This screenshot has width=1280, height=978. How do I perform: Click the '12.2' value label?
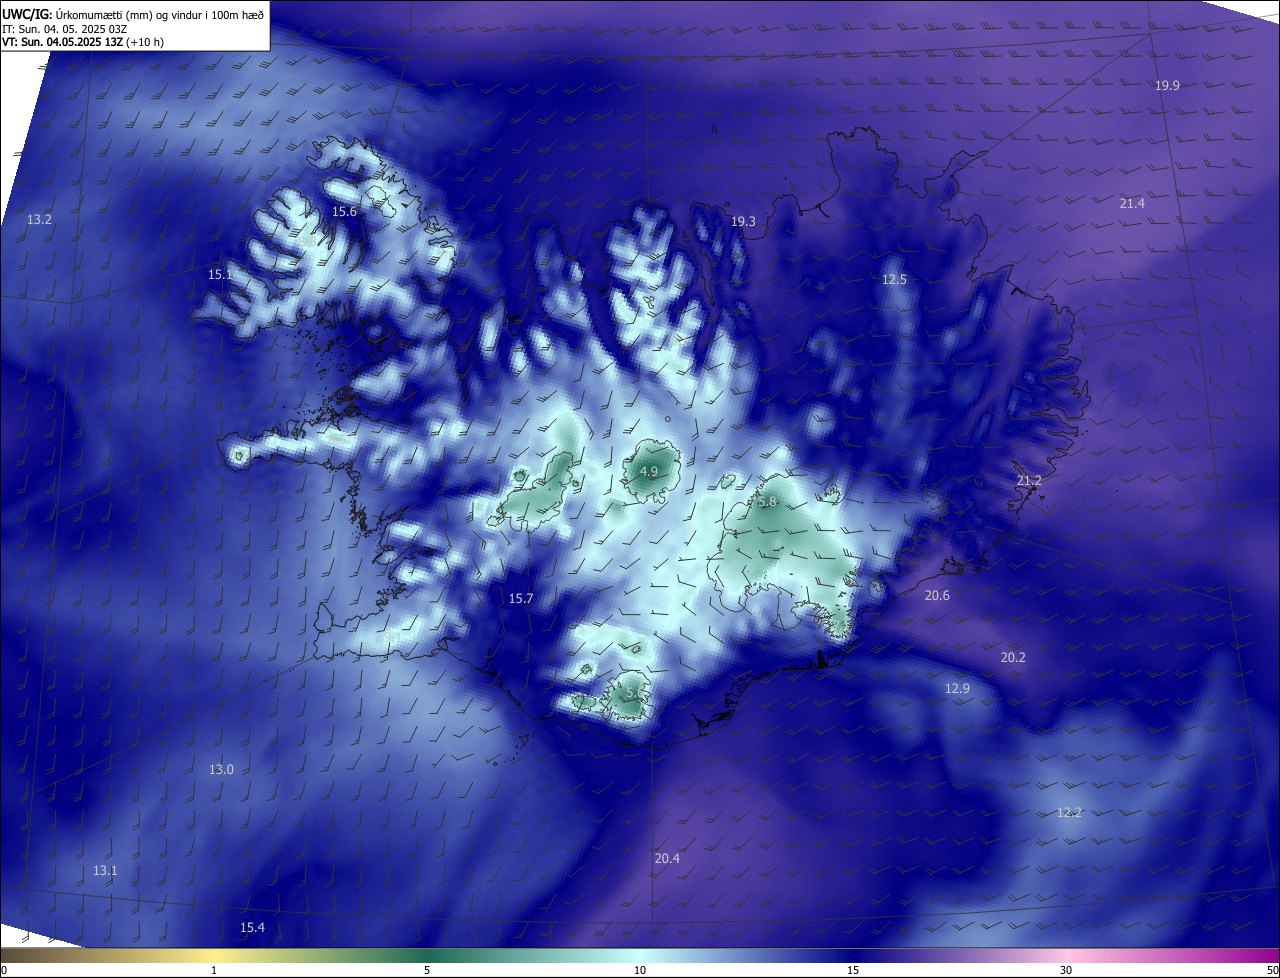[1069, 813]
